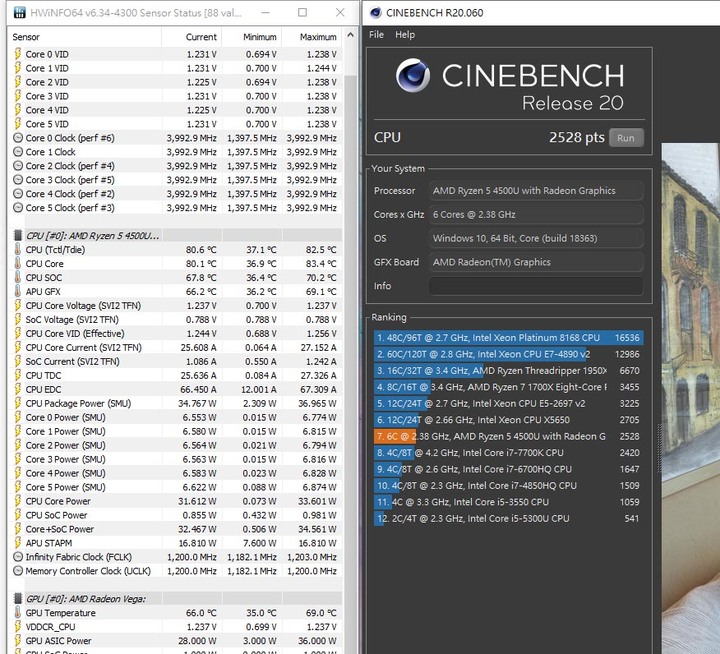This screenshot has height=654, width=720.
Task: Click the CPU EDC lightning icon
Action: 17,389
